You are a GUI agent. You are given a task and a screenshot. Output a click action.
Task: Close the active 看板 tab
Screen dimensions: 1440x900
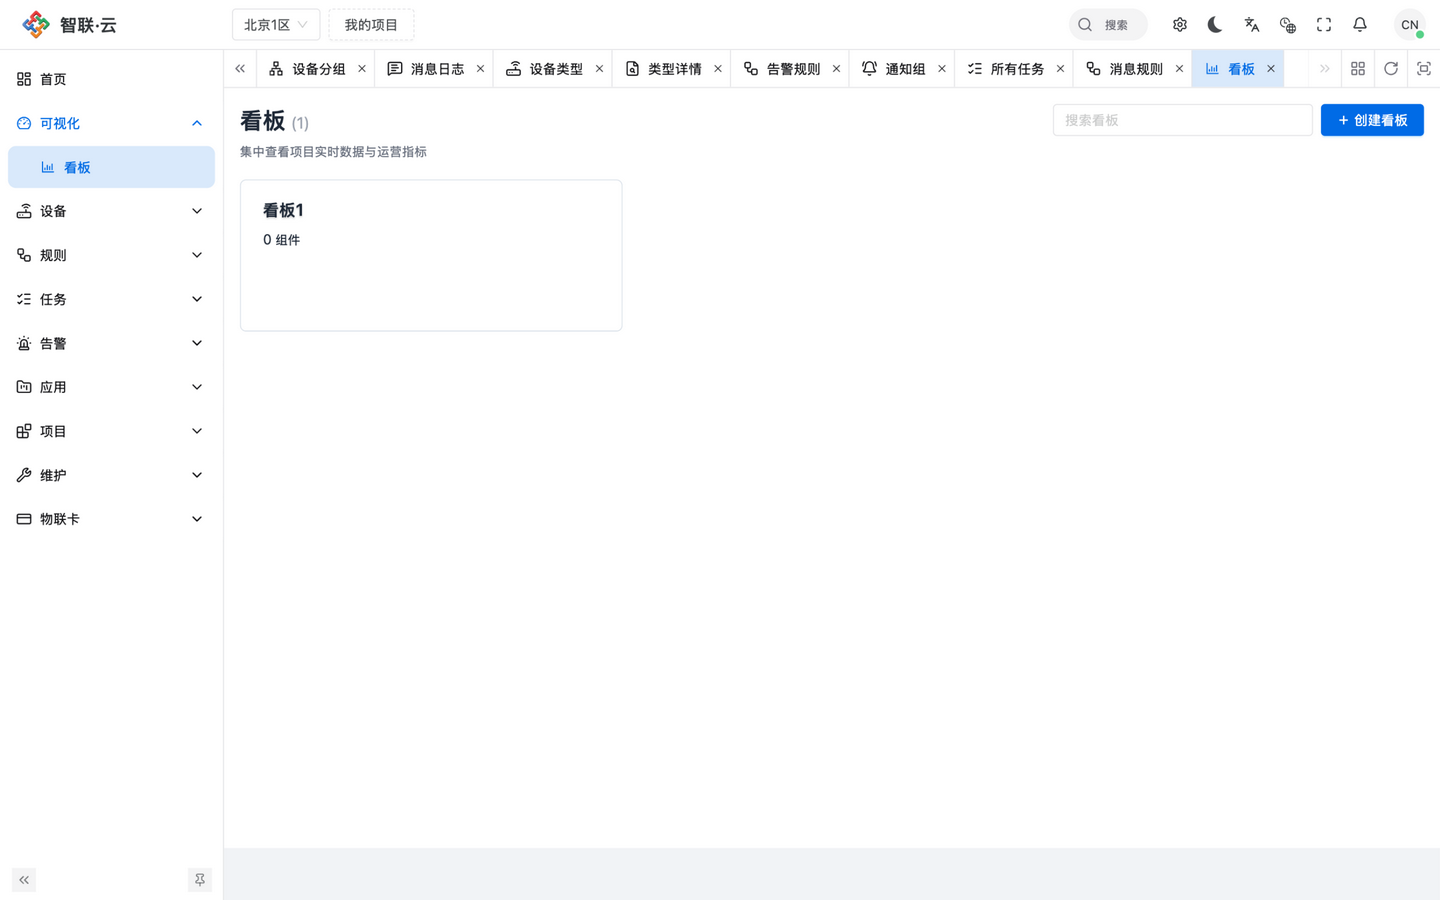pyautogui.click(x=1271, y=69)
